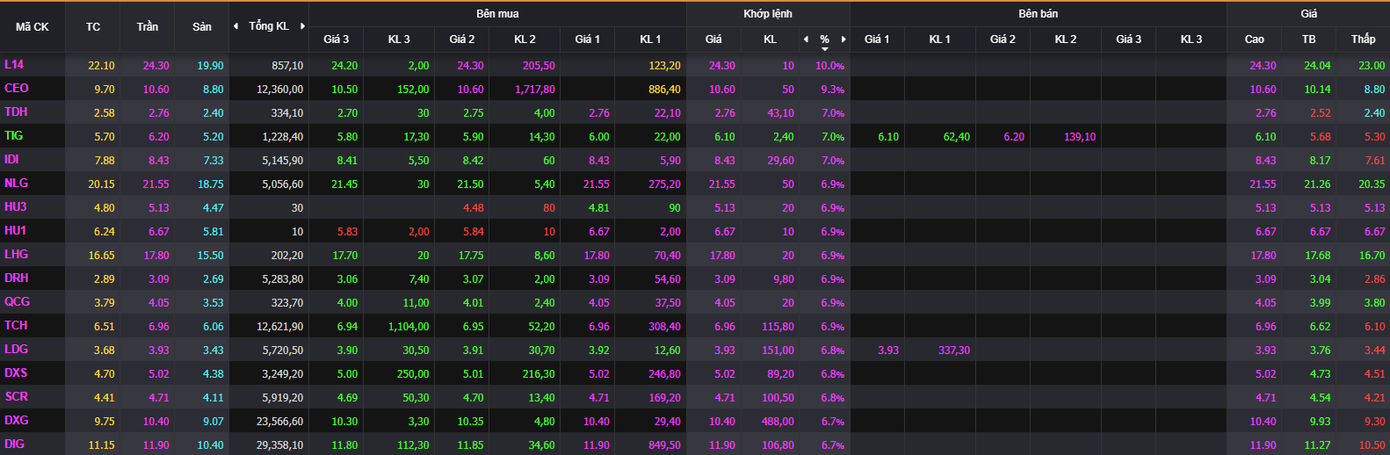This screenshot has height=455, width=1390.
Task: Select the TC reference price header
Action: click(93, 27)
